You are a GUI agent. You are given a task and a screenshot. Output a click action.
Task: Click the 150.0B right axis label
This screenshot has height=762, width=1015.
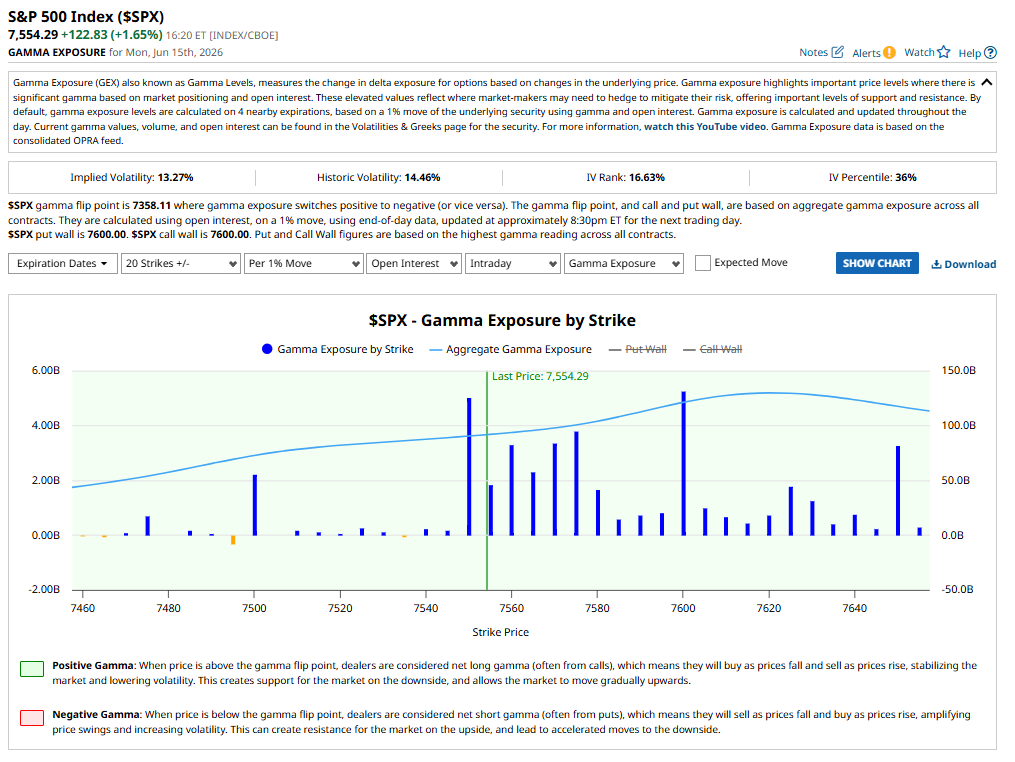[959, 370]
